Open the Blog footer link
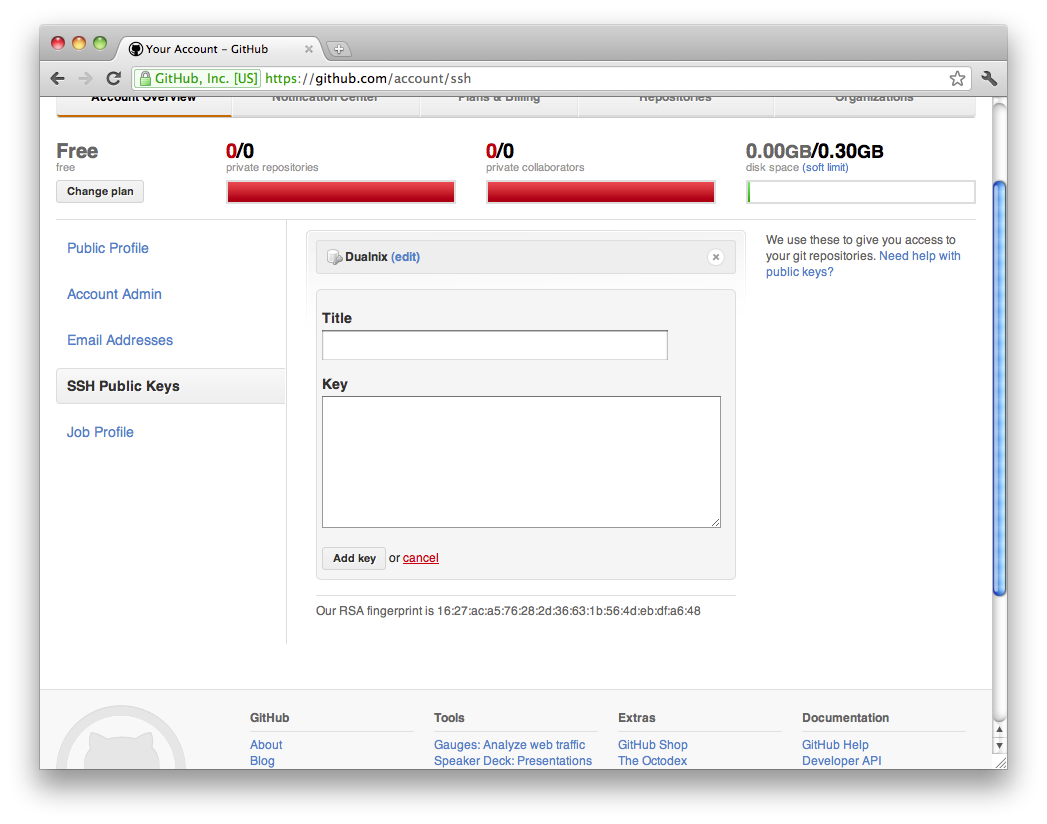Viewport: 1047px width, 824px height. click(262, 761)
